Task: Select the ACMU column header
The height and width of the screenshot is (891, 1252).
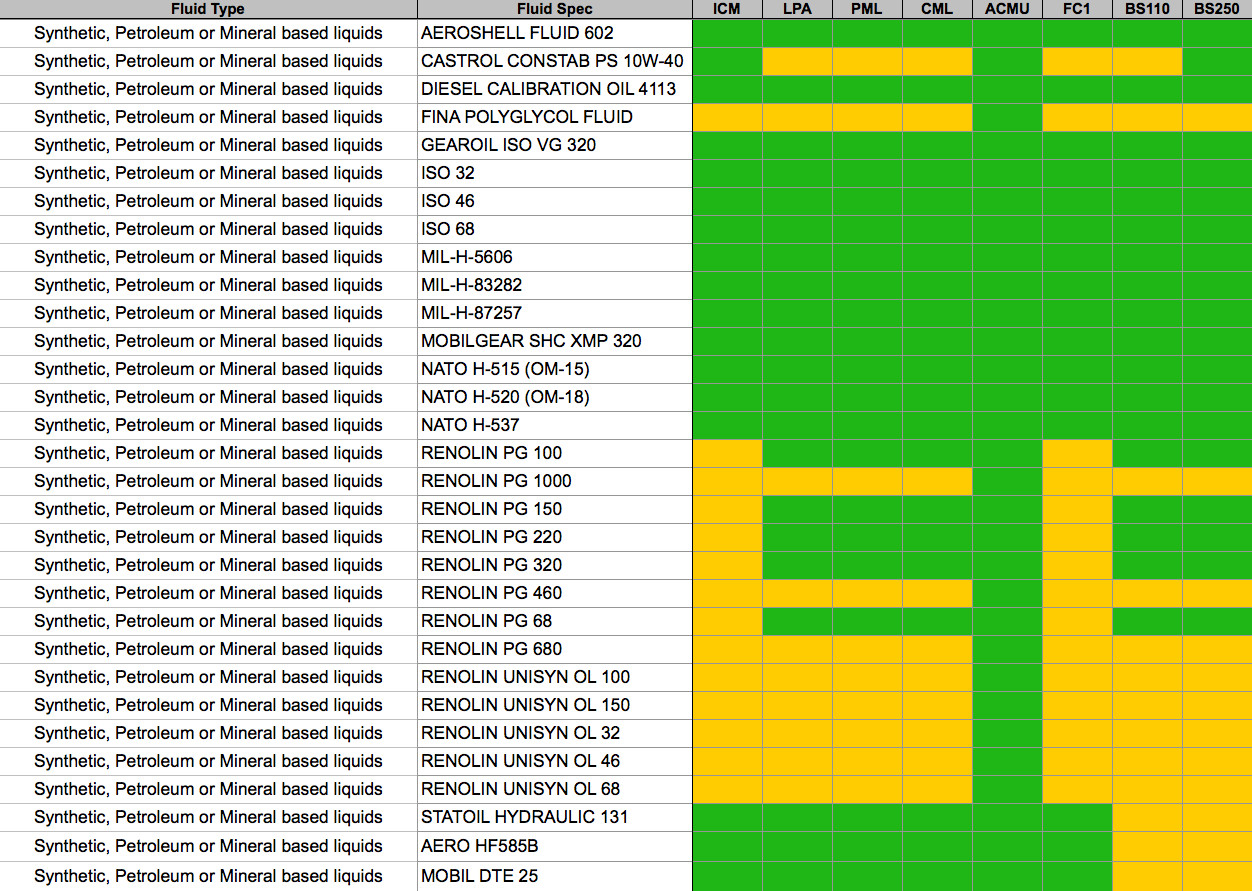Action: (x=1007, y=9)
